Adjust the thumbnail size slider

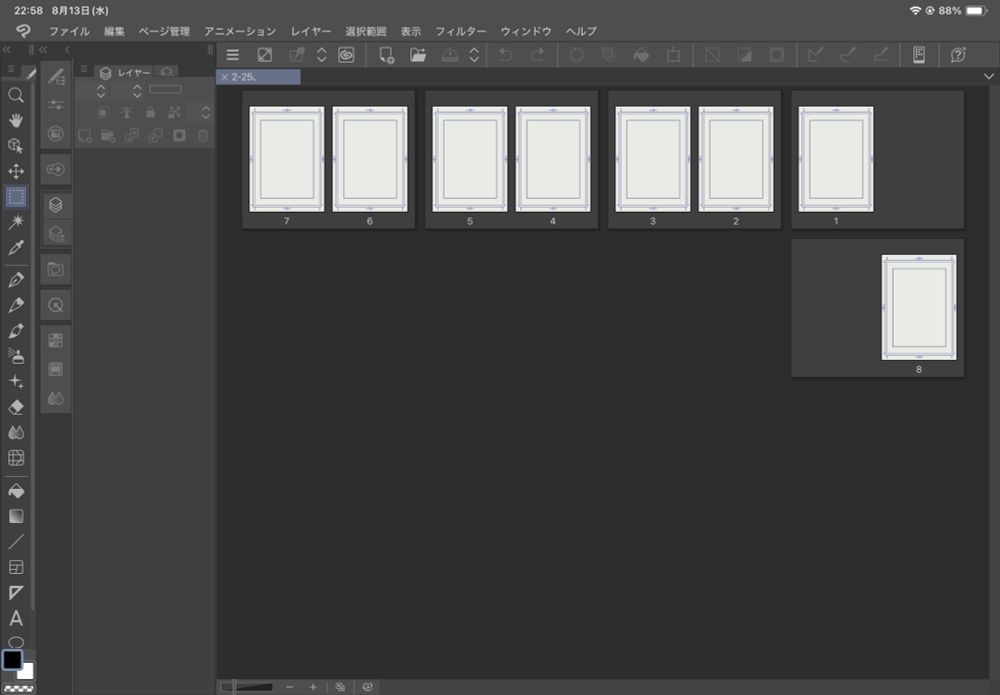click(247, 687)
